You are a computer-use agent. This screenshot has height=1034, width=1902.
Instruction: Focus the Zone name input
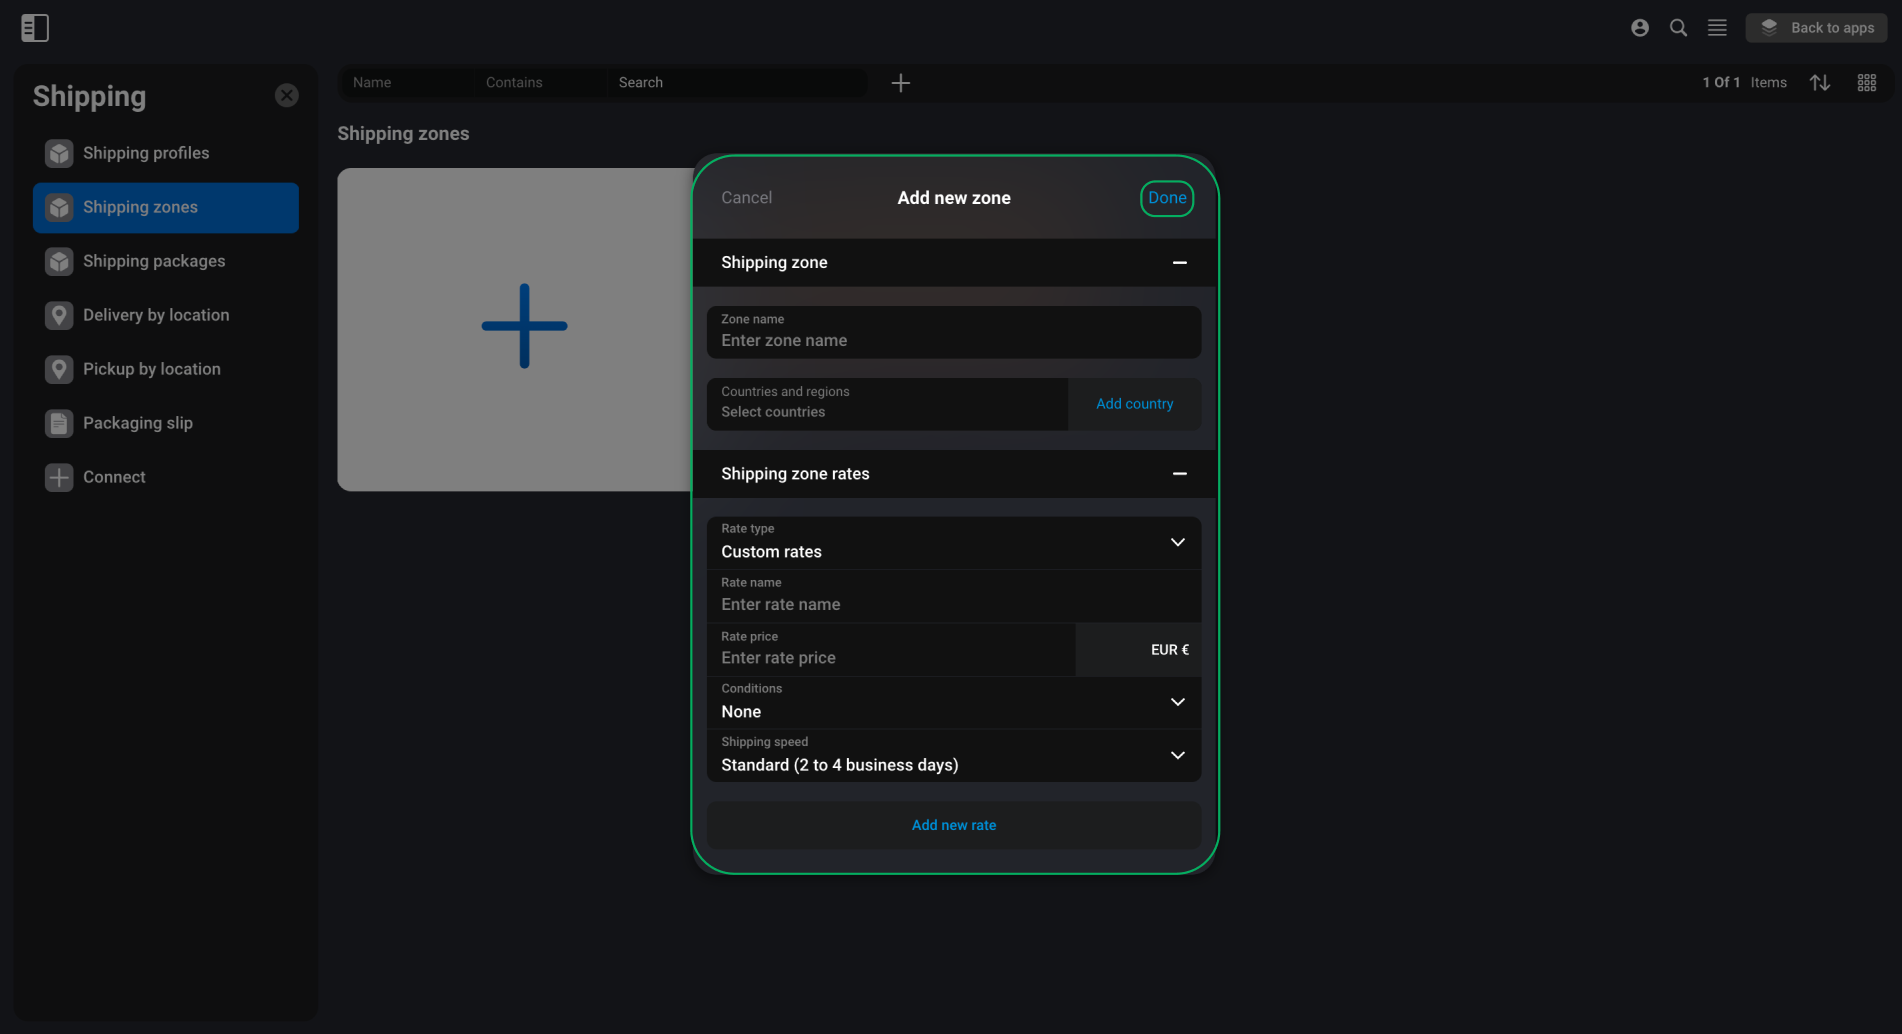pos(954,332)
